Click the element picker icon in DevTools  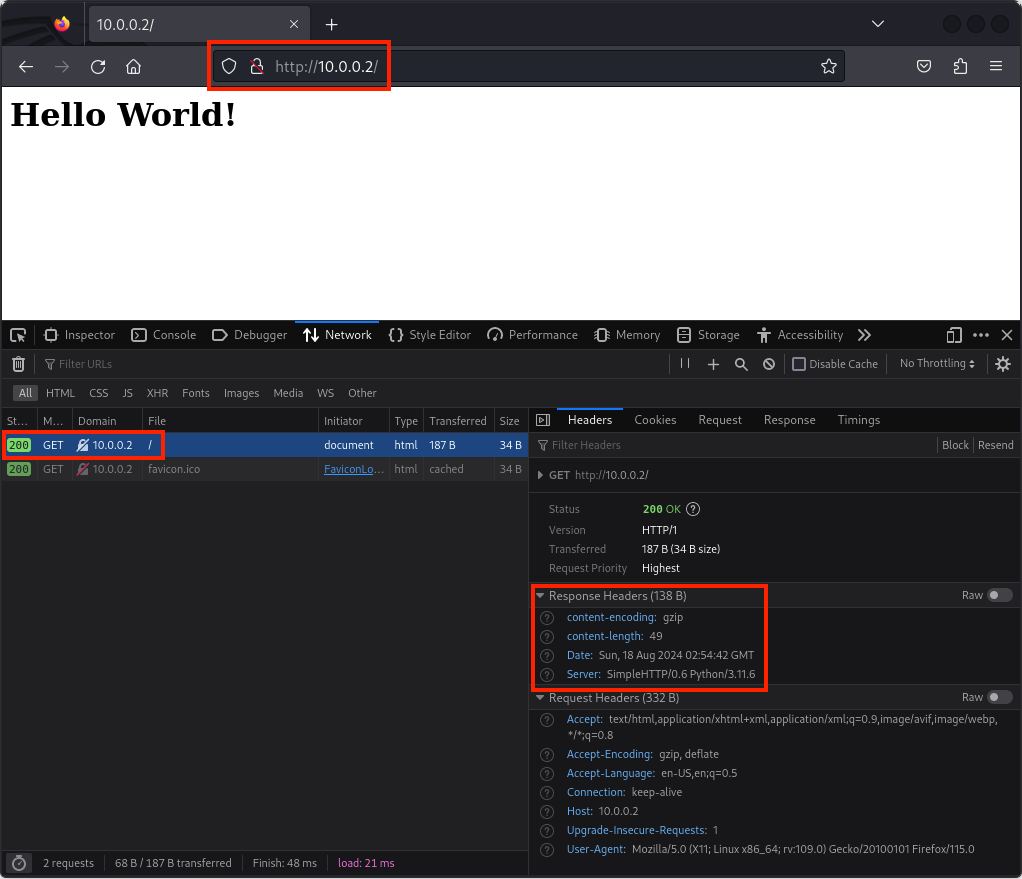point(18,335)
